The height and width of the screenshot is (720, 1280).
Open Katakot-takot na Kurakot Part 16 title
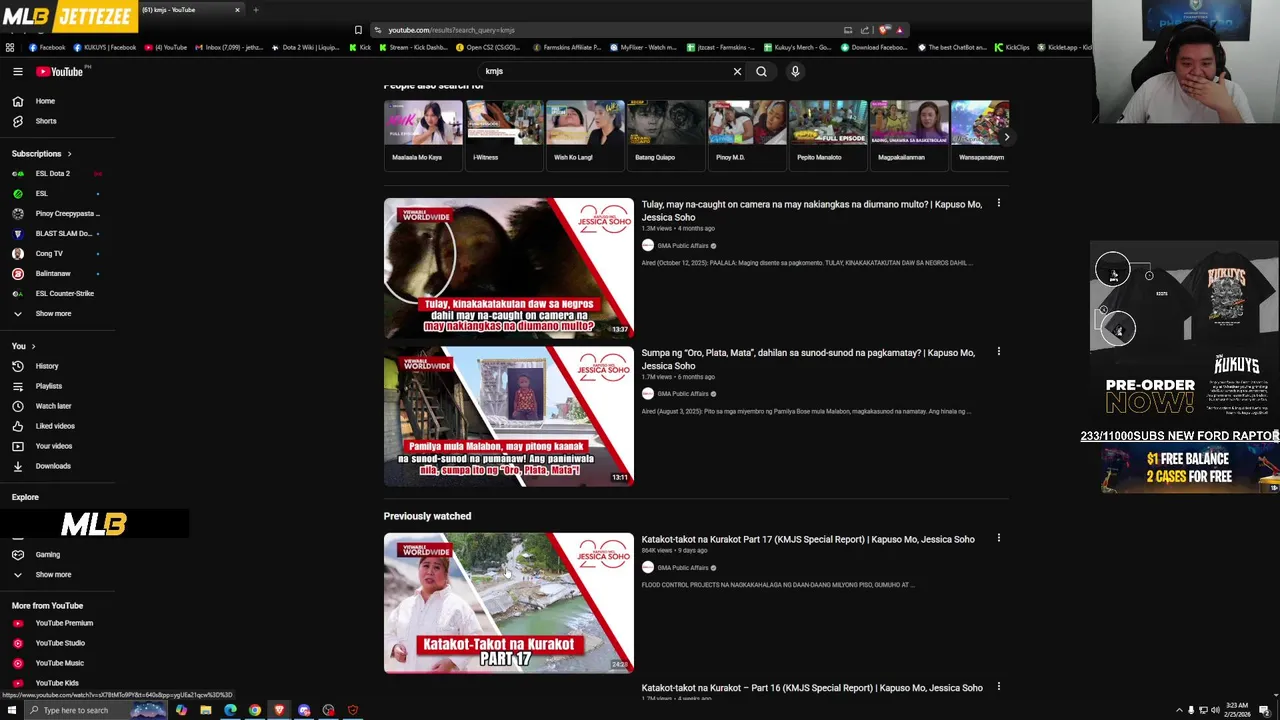(812, 688)
